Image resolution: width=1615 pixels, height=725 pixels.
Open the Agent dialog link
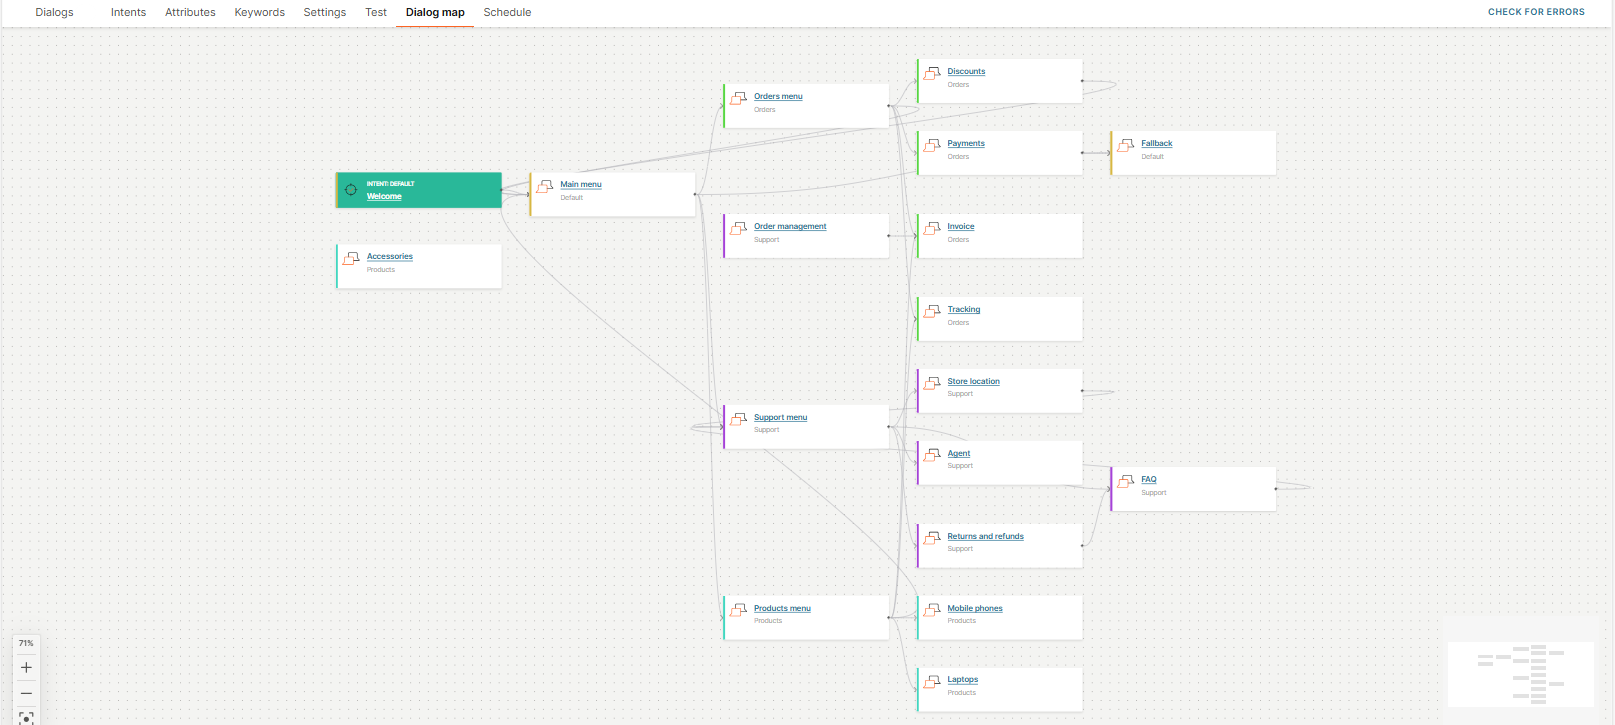click(959, 453)
